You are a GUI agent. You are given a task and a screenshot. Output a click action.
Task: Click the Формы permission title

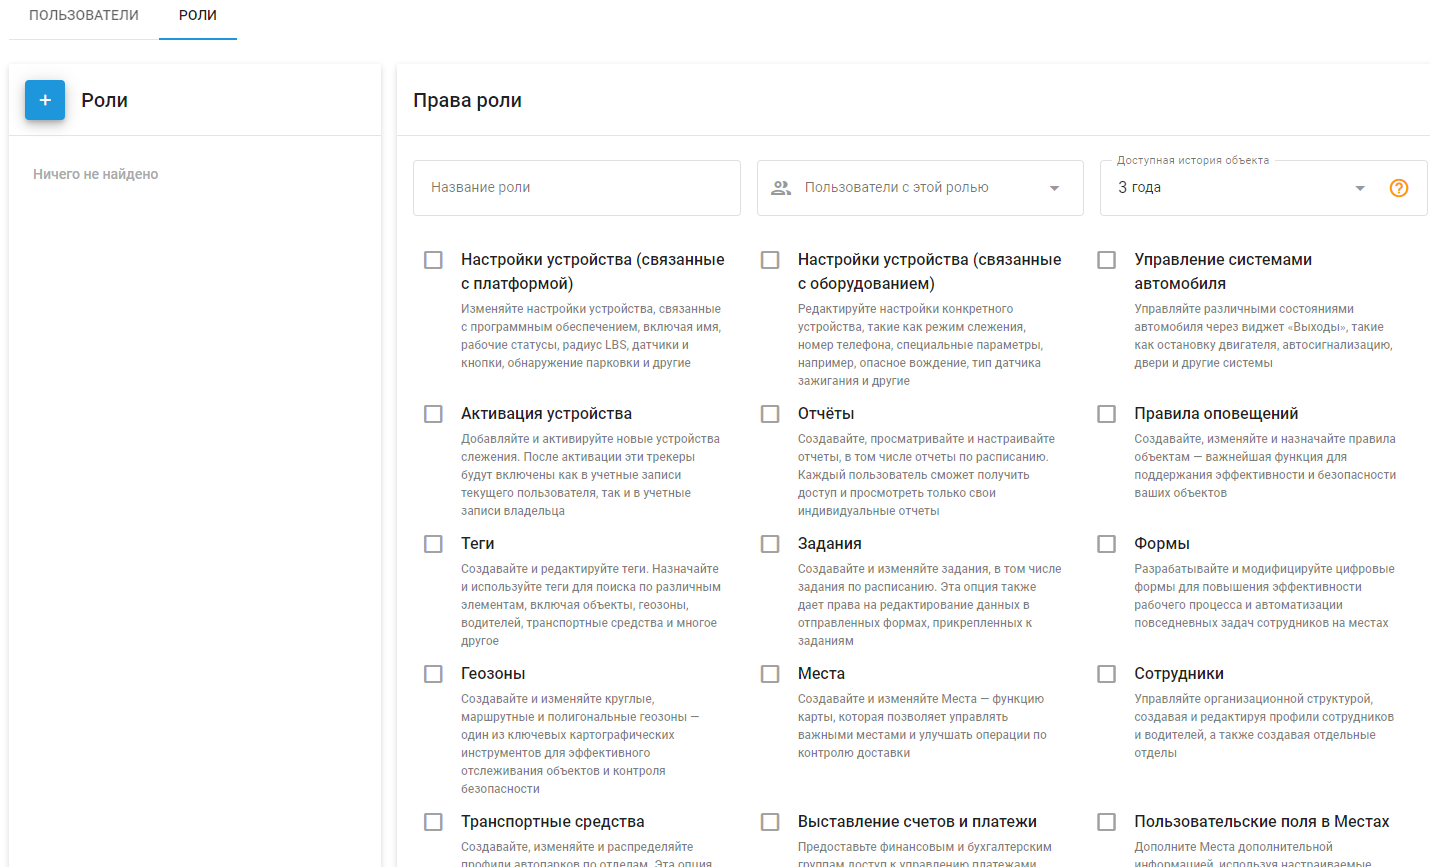click(1162, 544)
